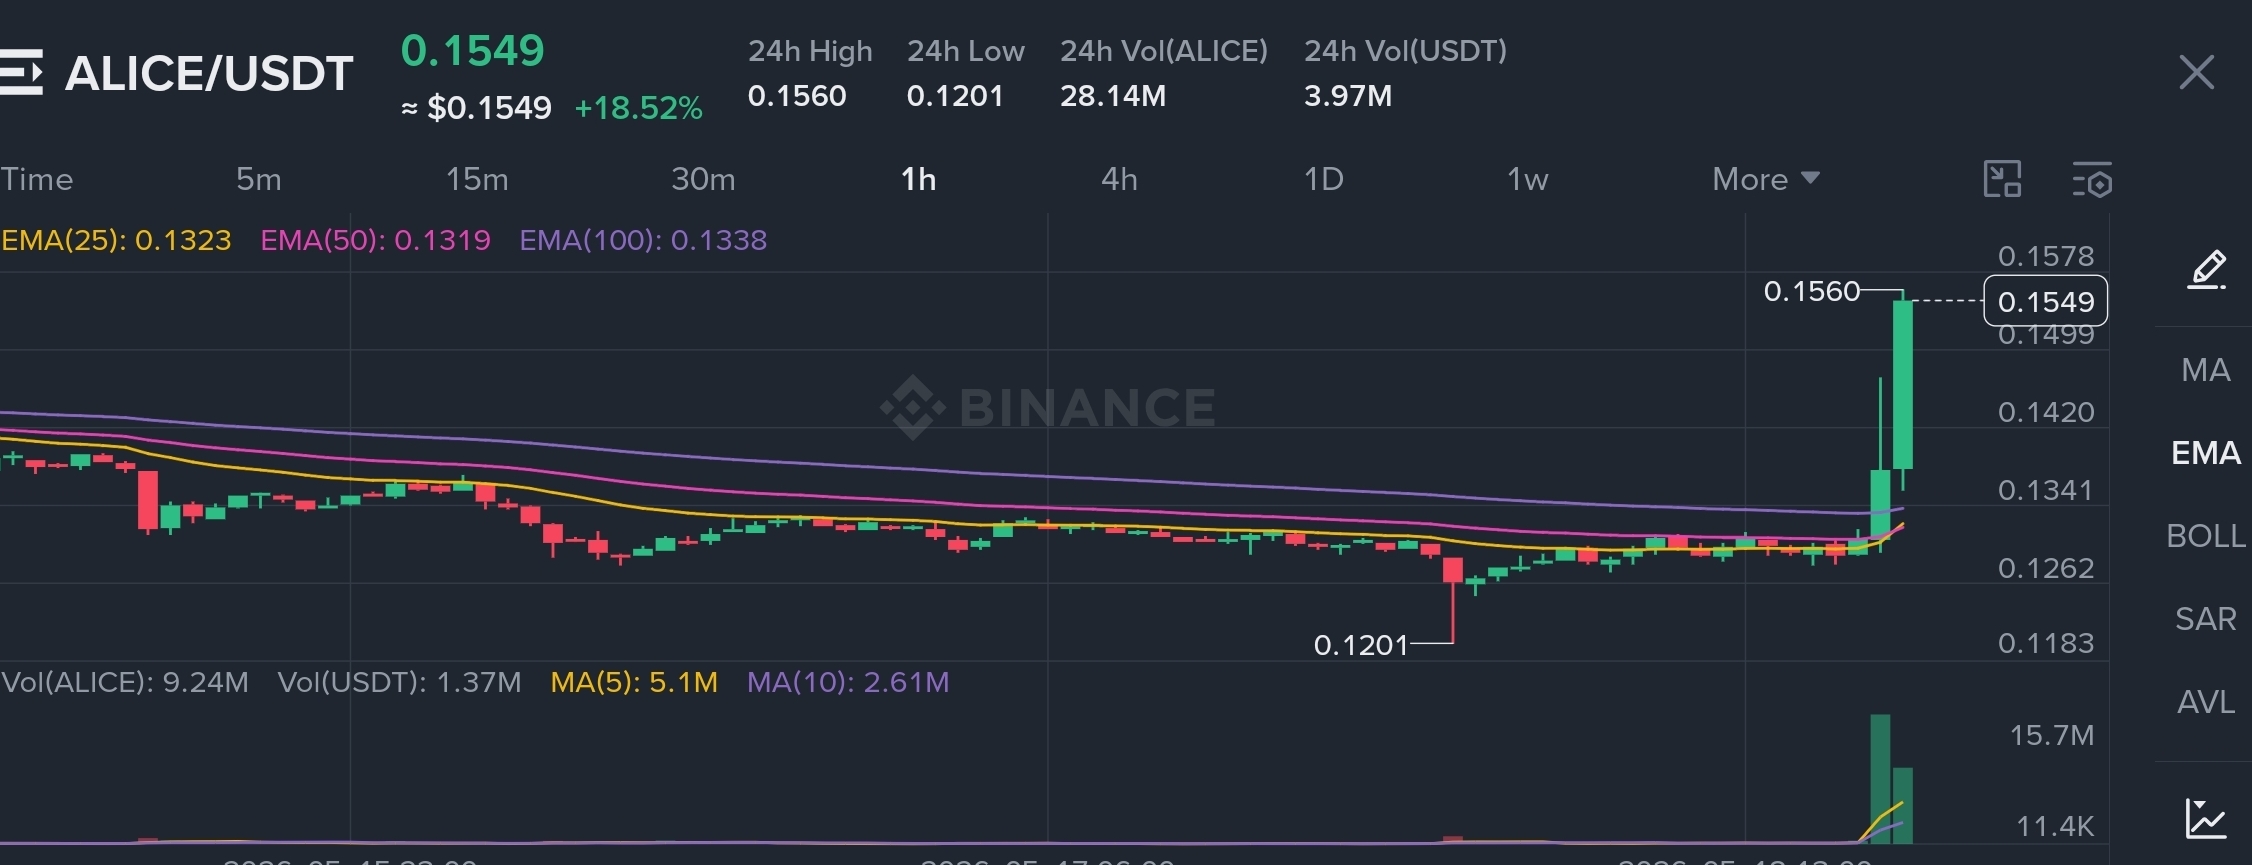Open the indicators chart icon

[2205, 818]
